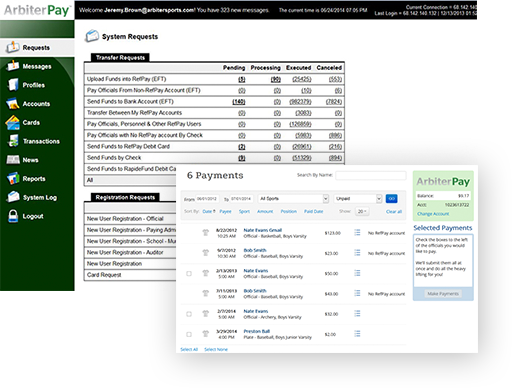Click the Select All link
The width and height of the screenshot is (512, 388).
pyautogui.click(x=189, y=349)
